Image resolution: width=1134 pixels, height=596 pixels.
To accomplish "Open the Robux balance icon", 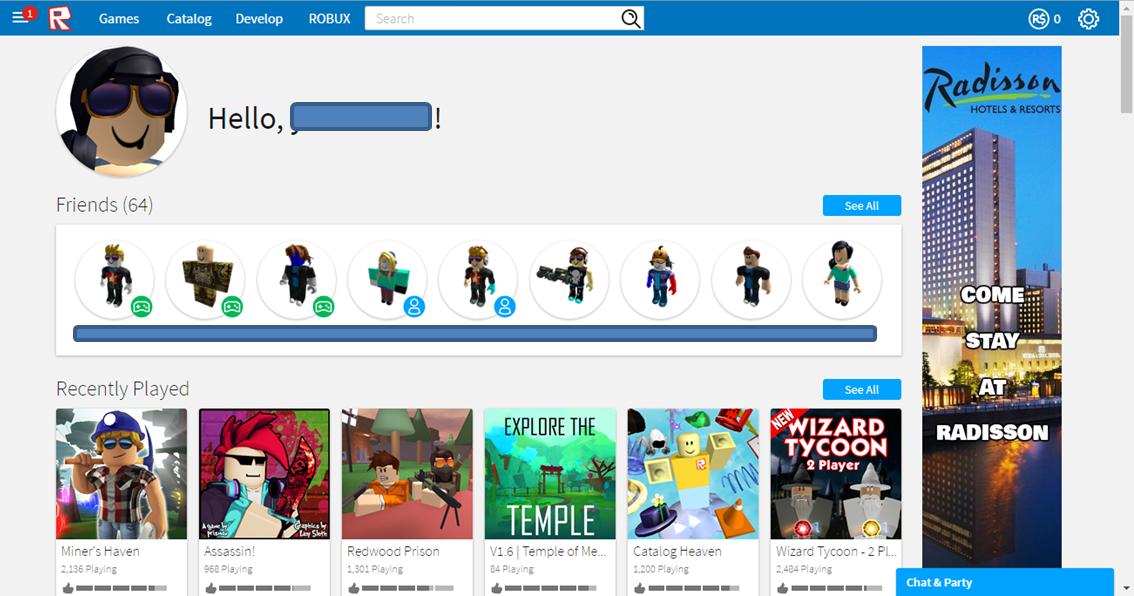I will point(1039,19).
